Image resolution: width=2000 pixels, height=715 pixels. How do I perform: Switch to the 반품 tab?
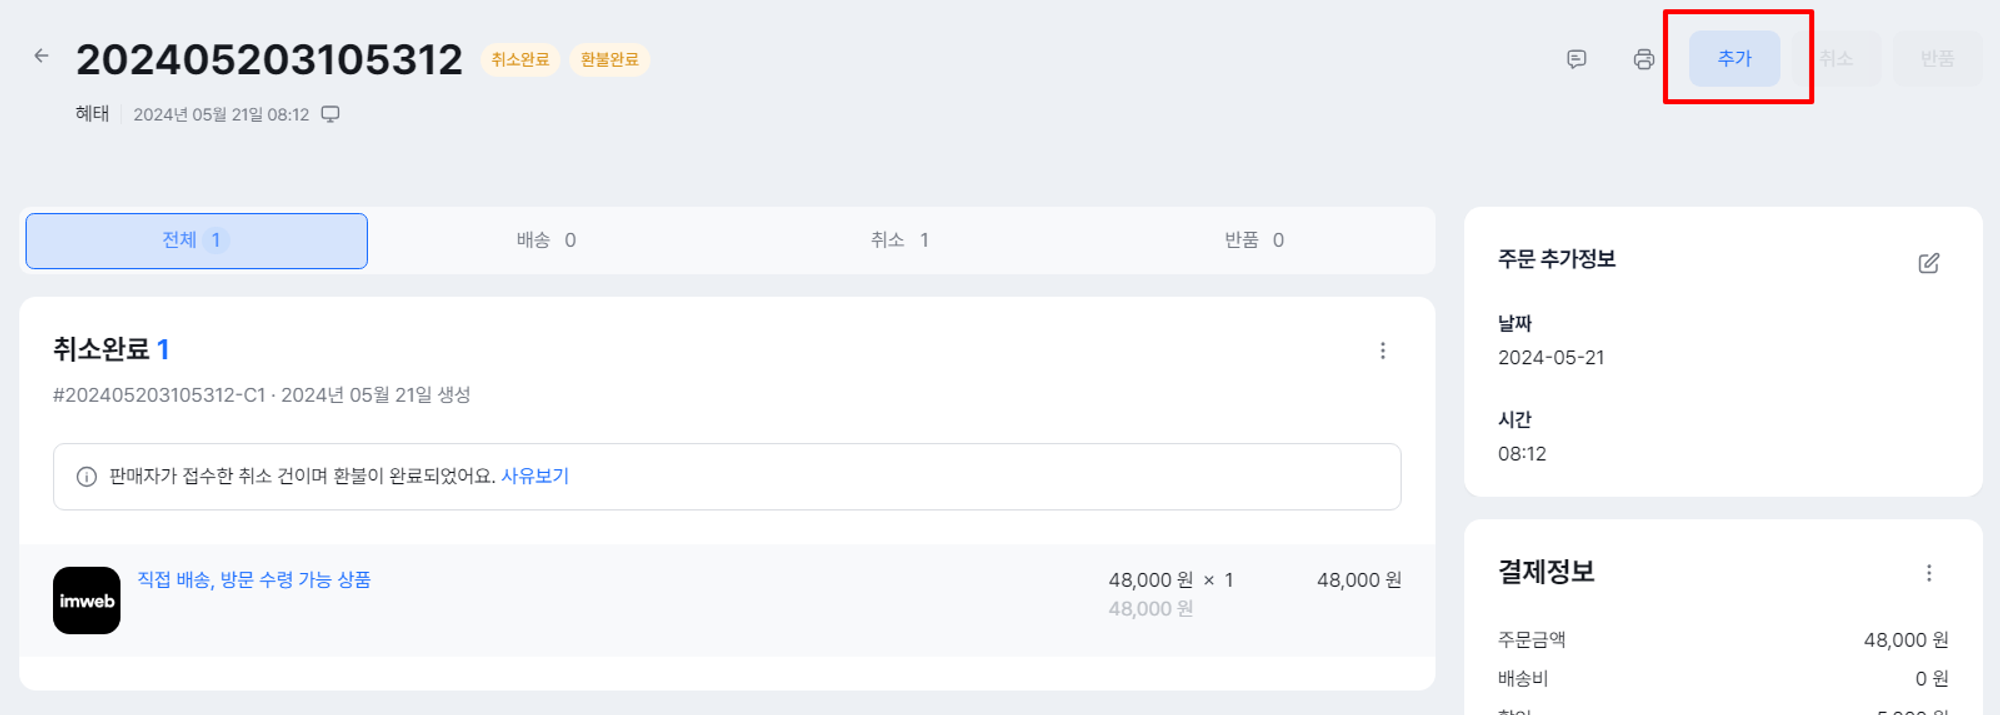(1253, 240)
